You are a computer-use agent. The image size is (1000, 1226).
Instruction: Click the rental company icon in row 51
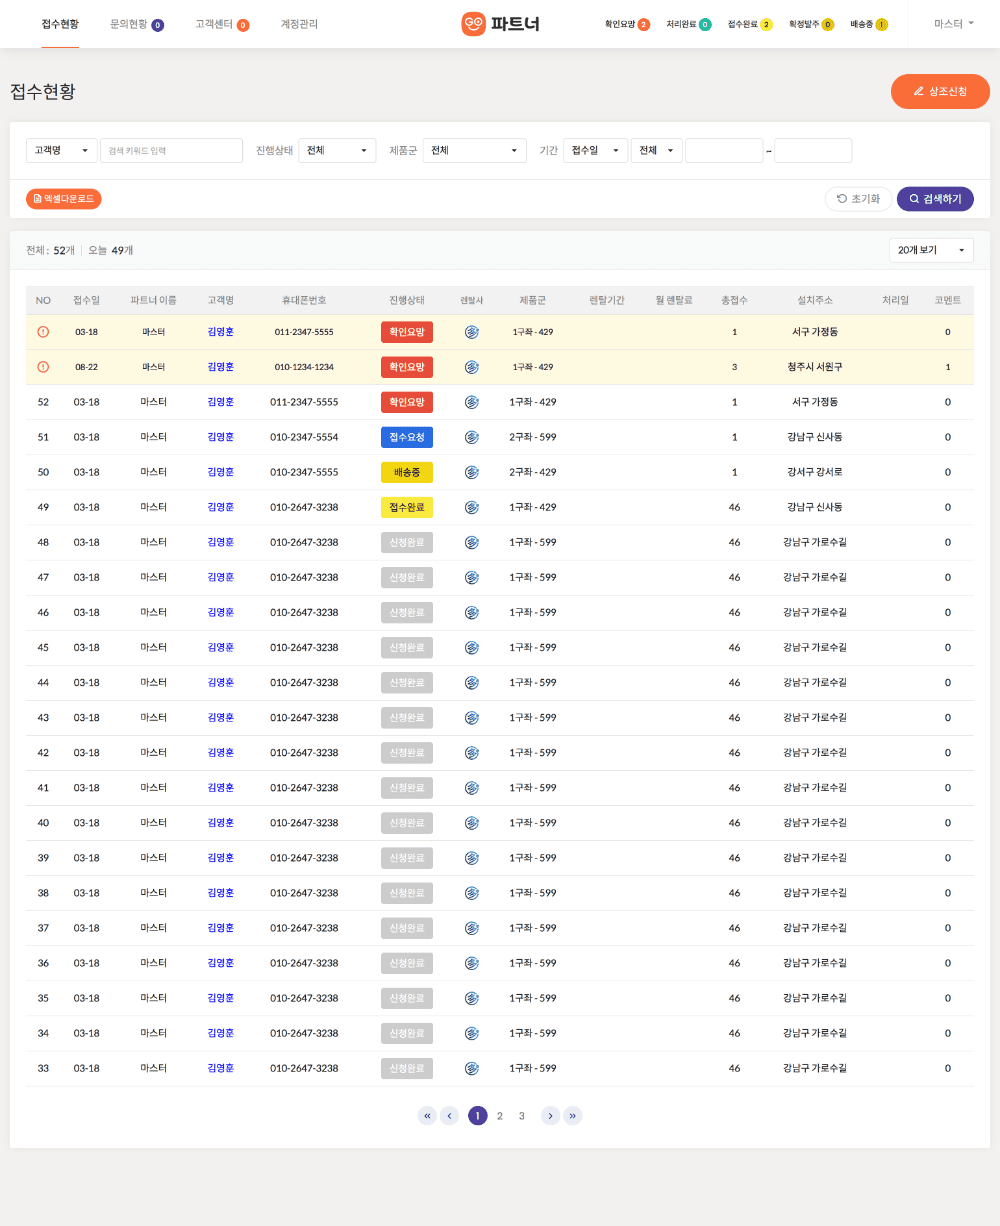click(x=472, y=437)
